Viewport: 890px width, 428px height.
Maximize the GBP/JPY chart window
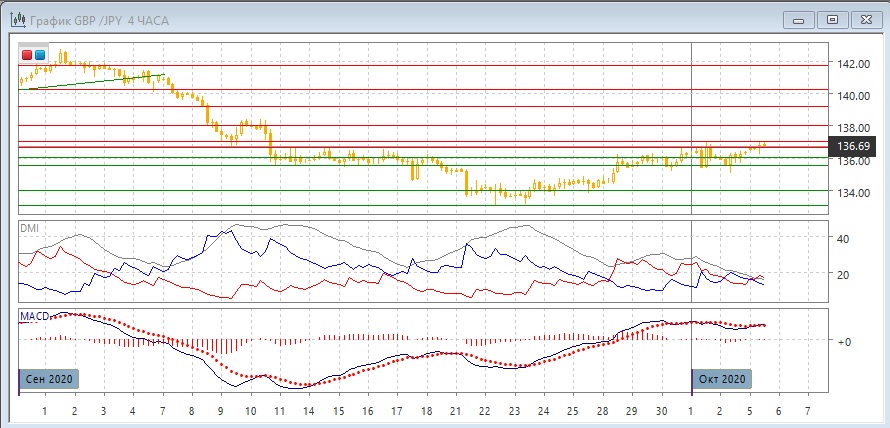coord(831,18)
